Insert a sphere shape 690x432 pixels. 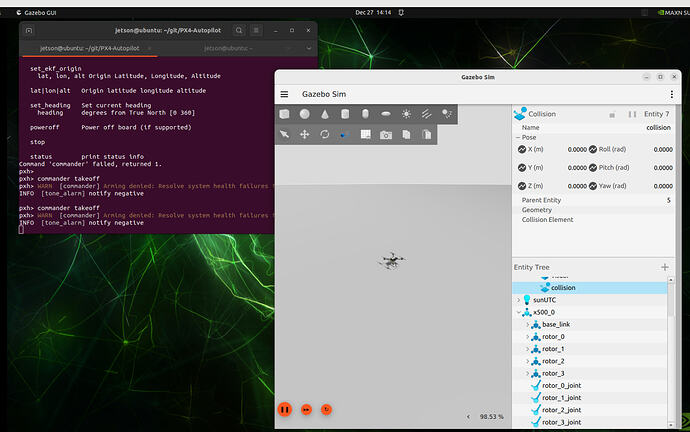(x=305, y=114)
